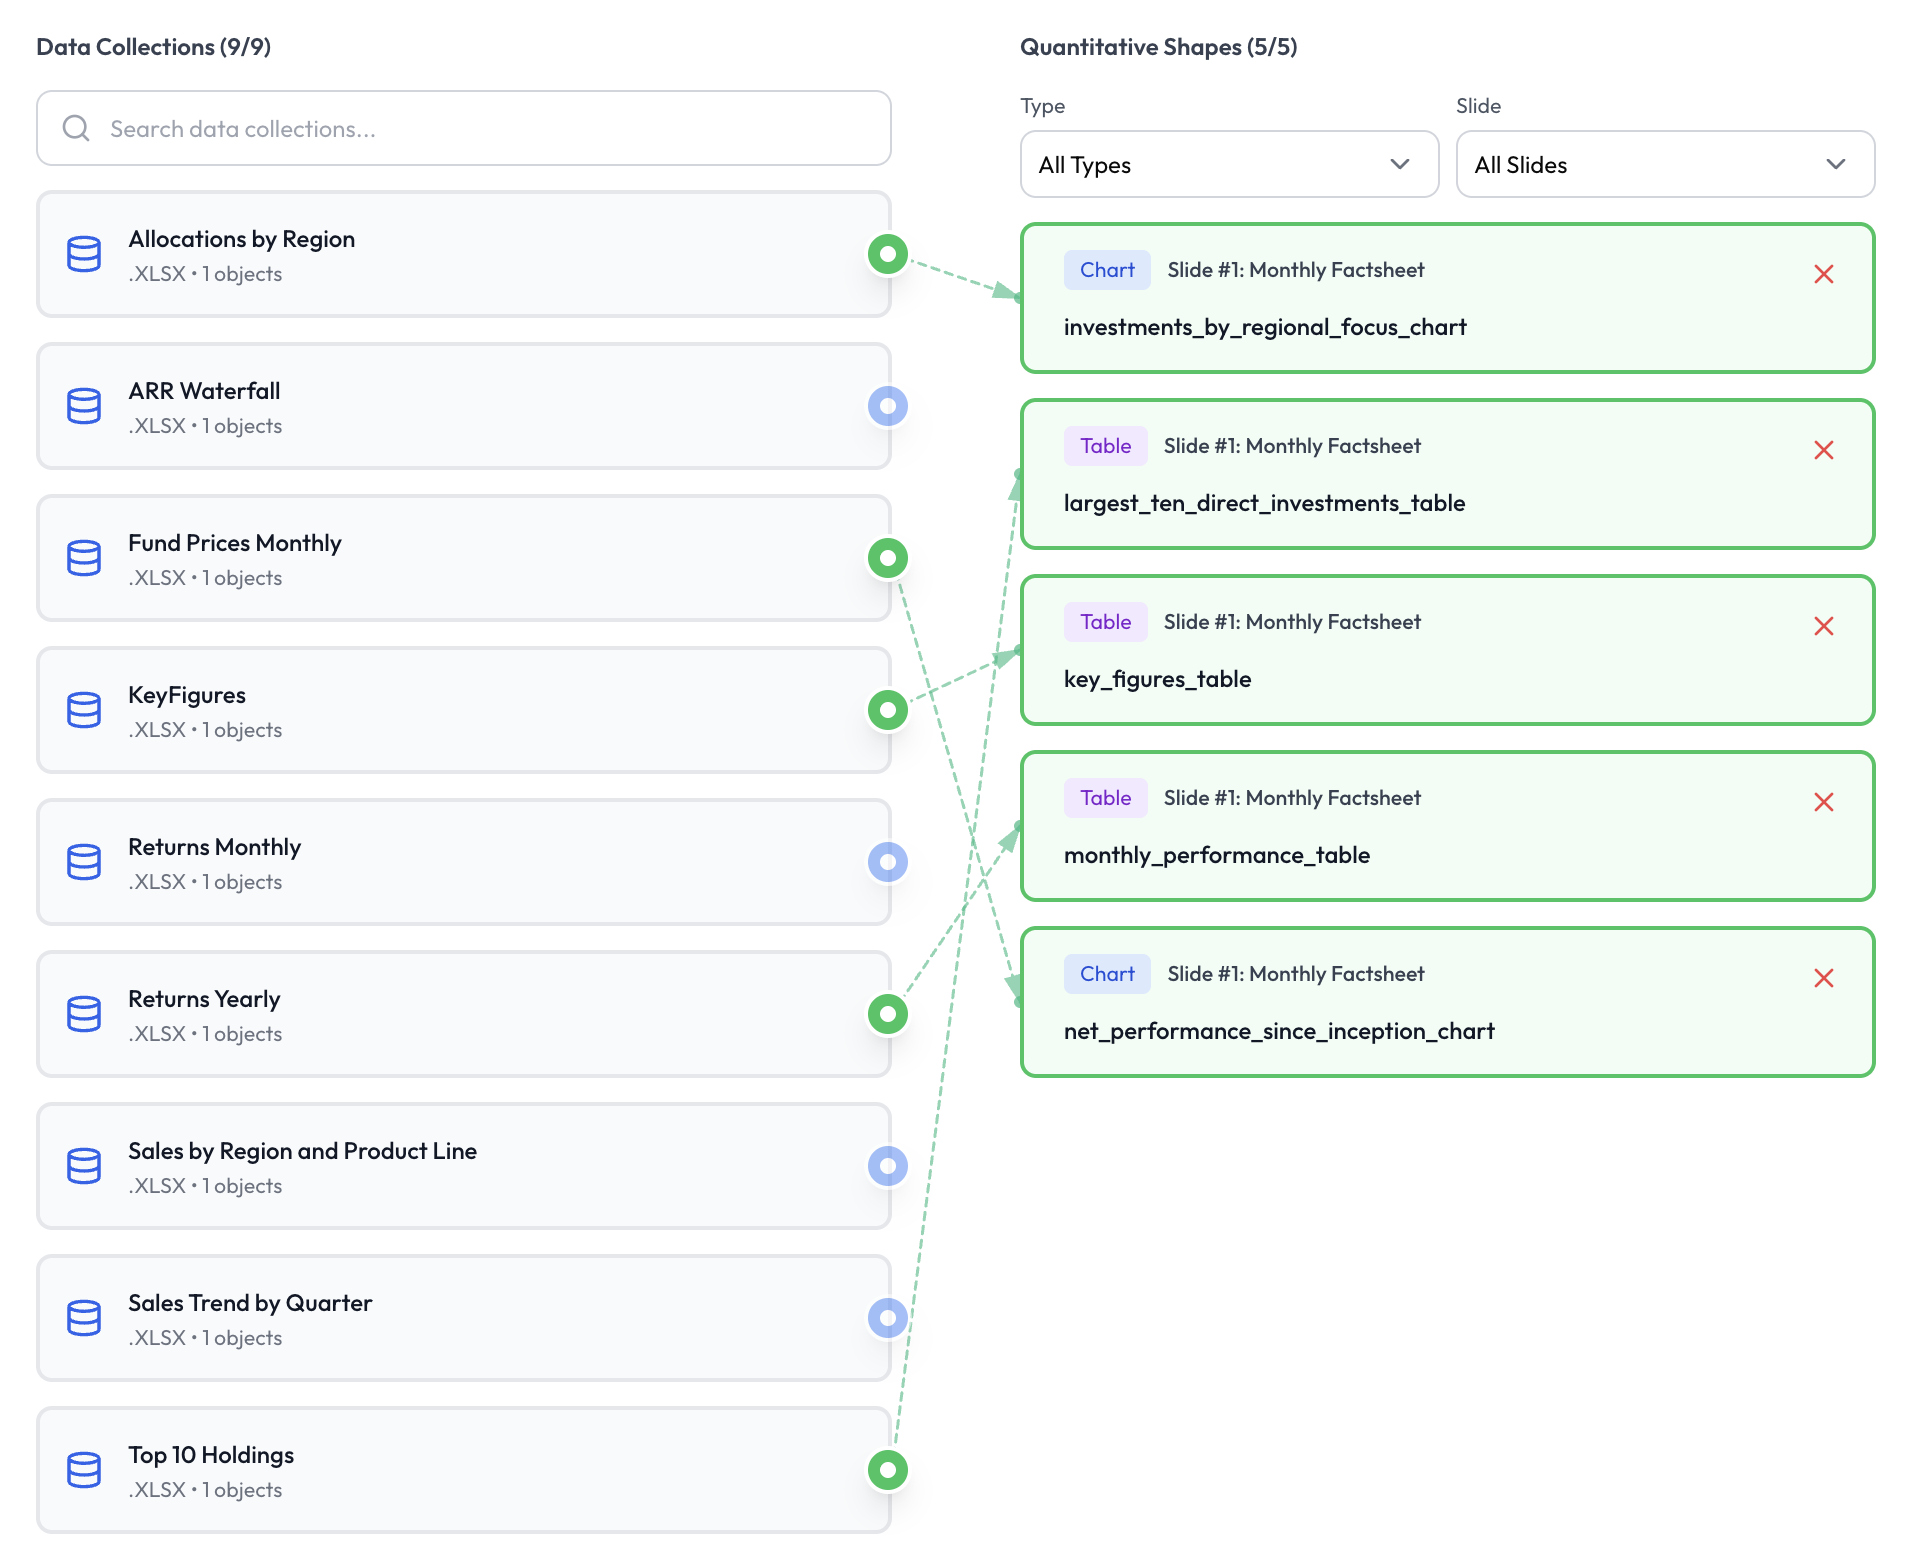Open the All Types dropdown
The image size is (1912, 1562).
(1228, 164)
